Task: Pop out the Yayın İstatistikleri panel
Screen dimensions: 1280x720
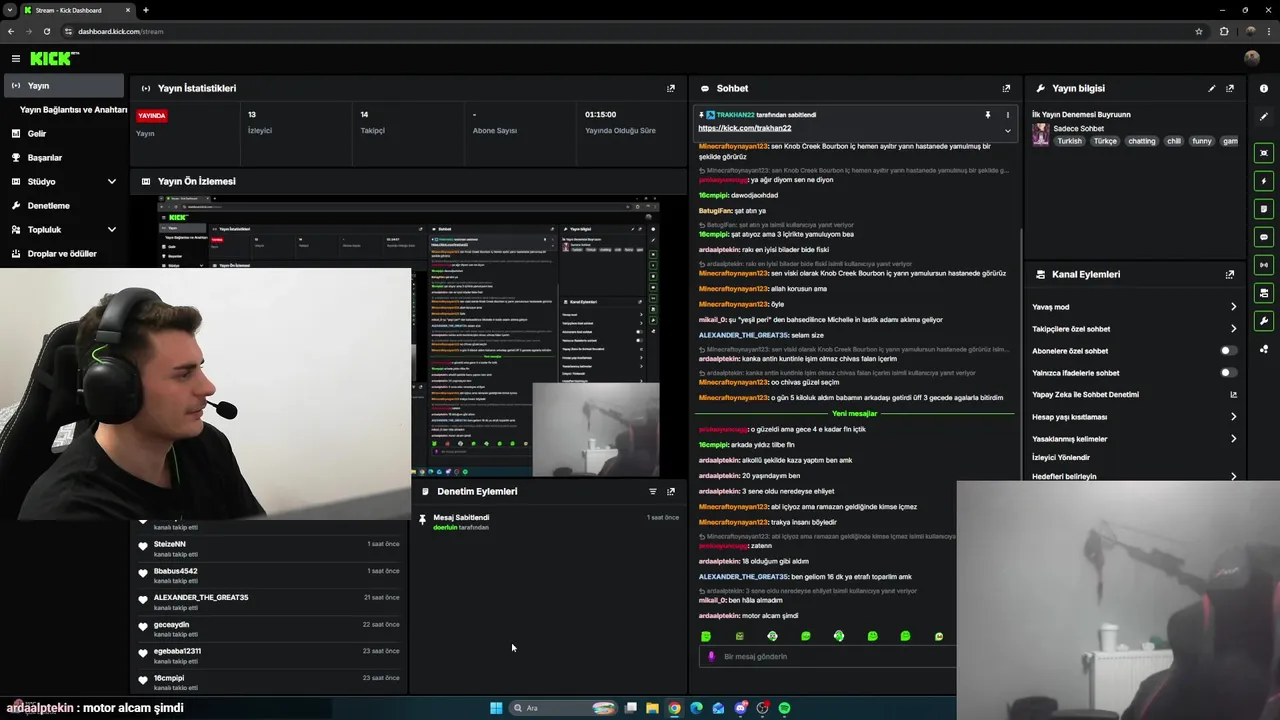Action: [x=671, y=88]
